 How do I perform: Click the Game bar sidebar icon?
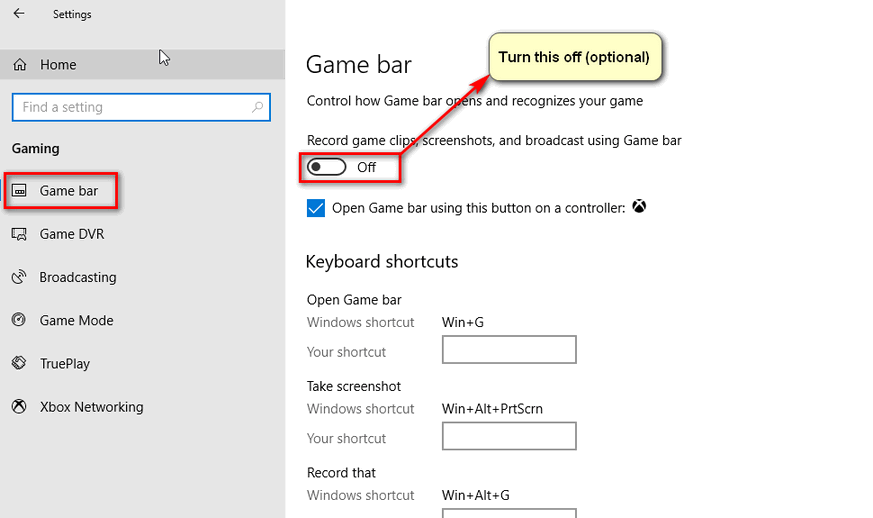click(x=19, y=190)
